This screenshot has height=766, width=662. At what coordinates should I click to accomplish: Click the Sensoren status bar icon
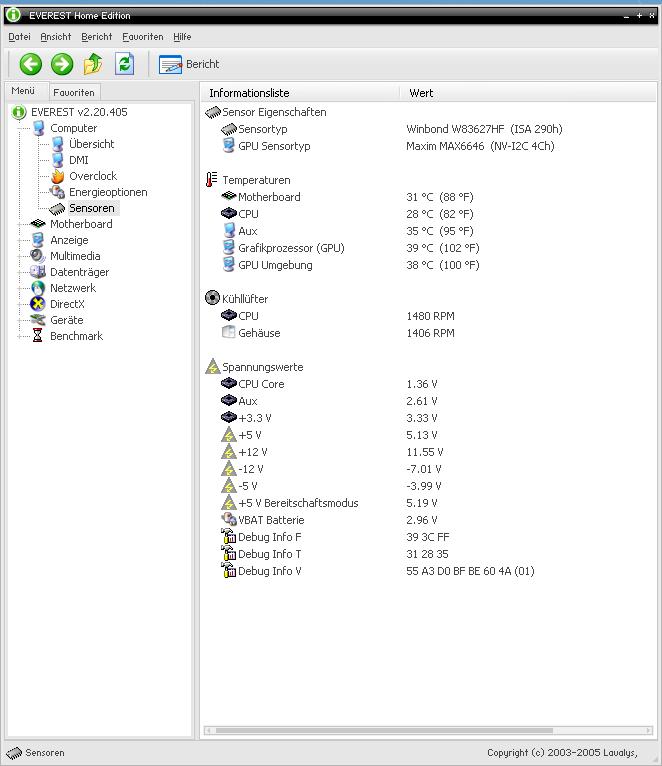[14, 753]
